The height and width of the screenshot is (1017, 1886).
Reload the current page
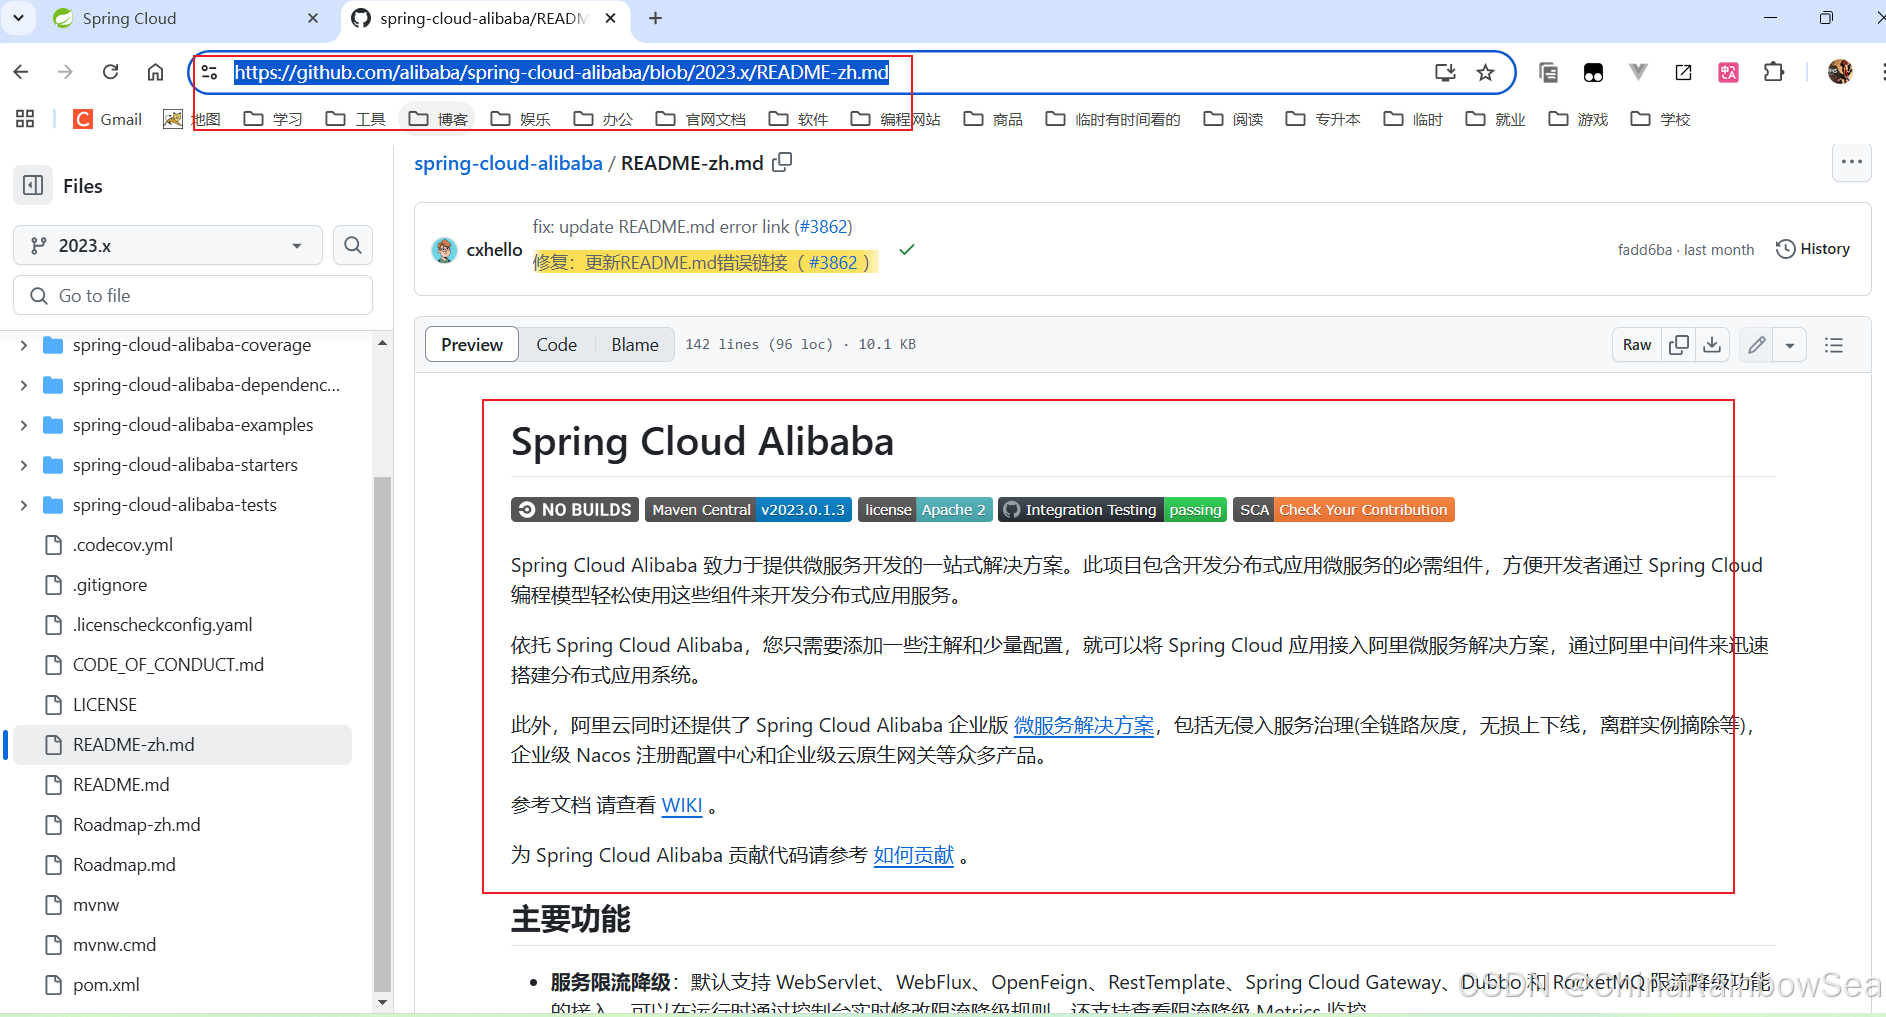pyautogui.click(x=111, y=72)
